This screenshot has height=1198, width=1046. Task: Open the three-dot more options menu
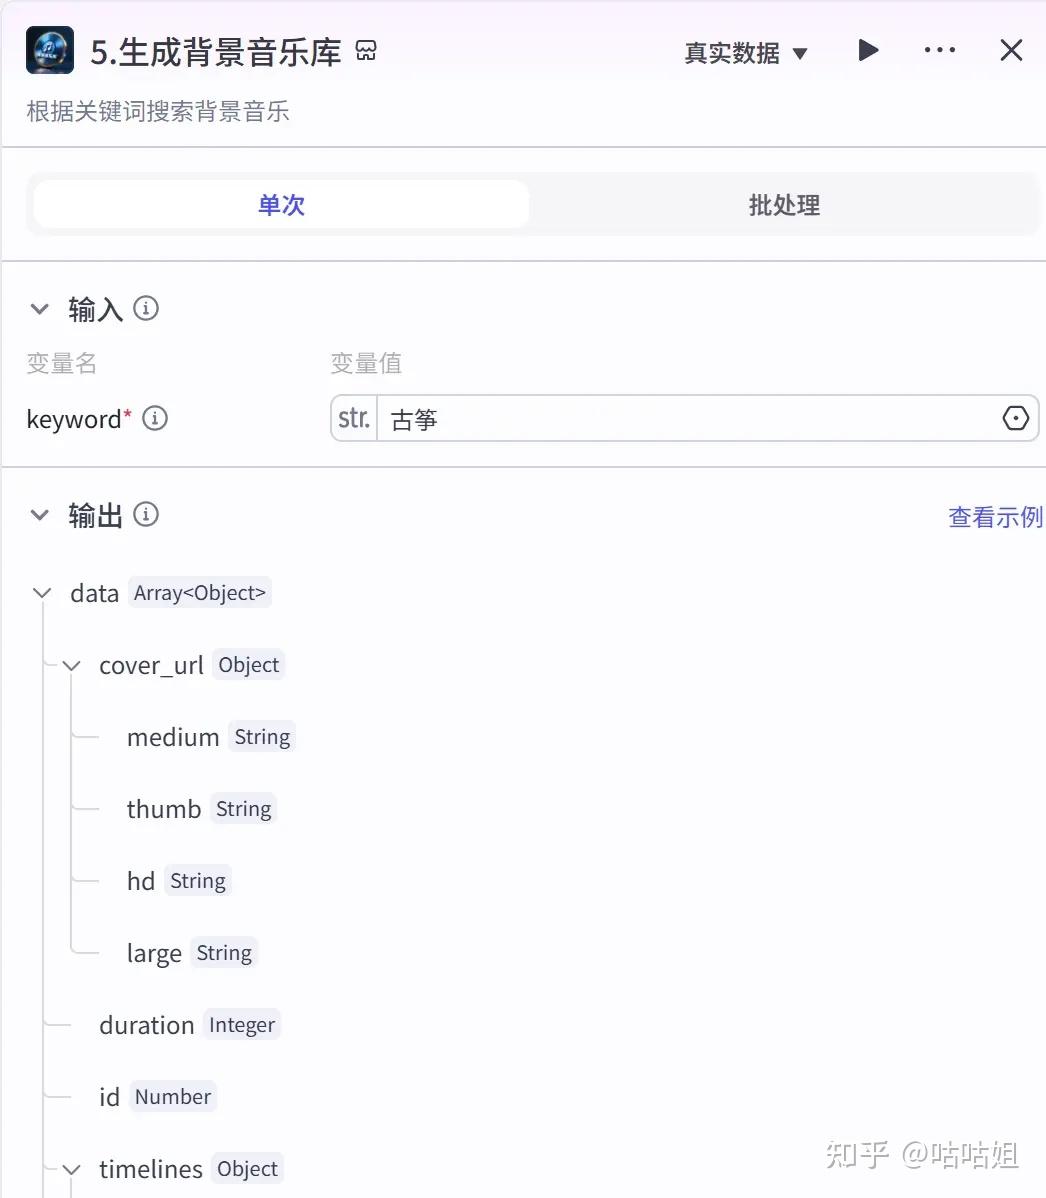pyautogui.click(x=939, y=51)
